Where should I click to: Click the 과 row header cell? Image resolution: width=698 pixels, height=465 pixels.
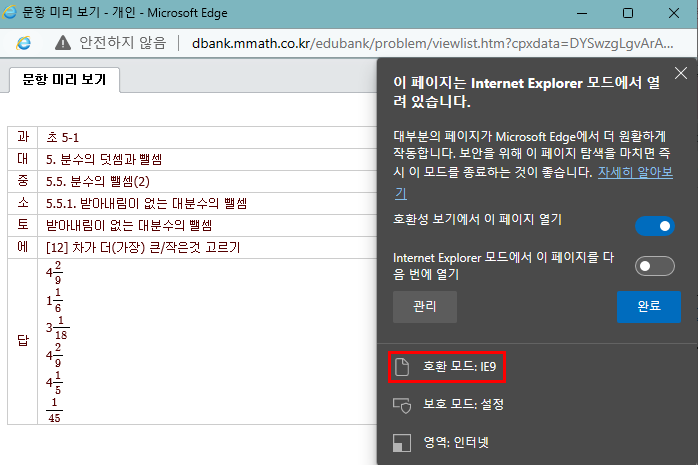[23, 137]
